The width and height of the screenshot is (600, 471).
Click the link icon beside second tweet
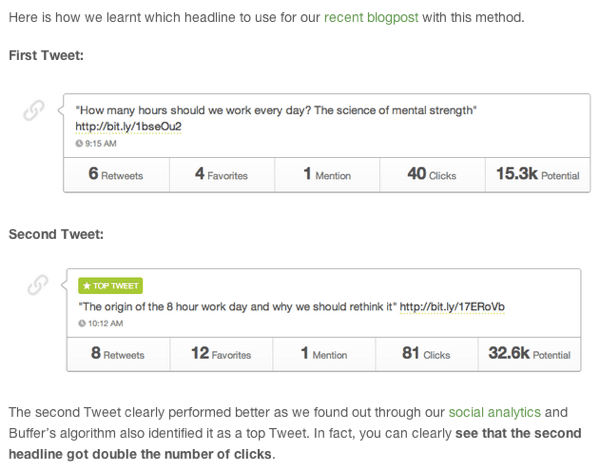tap(38, 285)
